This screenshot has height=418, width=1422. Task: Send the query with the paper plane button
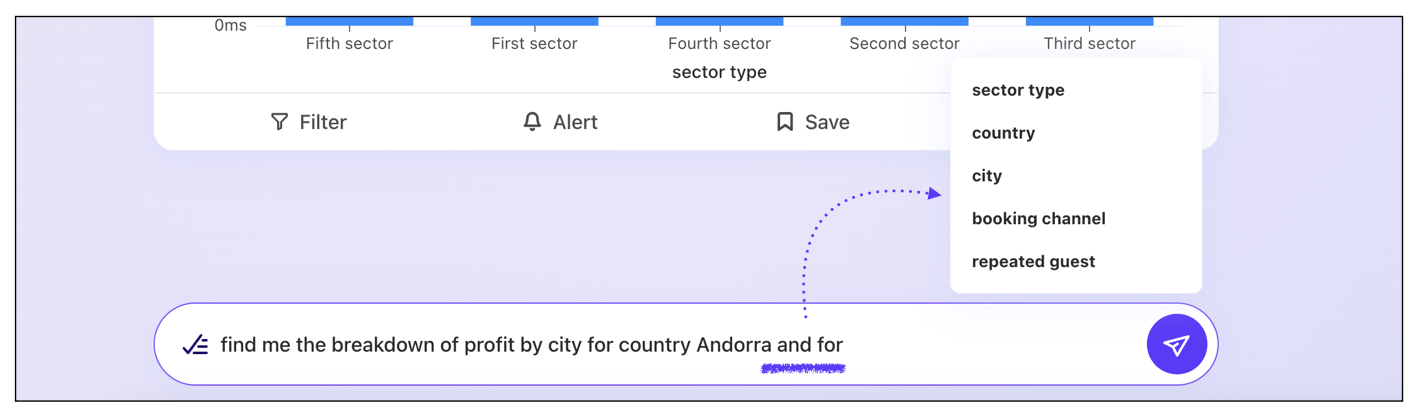pos(1176,345)
